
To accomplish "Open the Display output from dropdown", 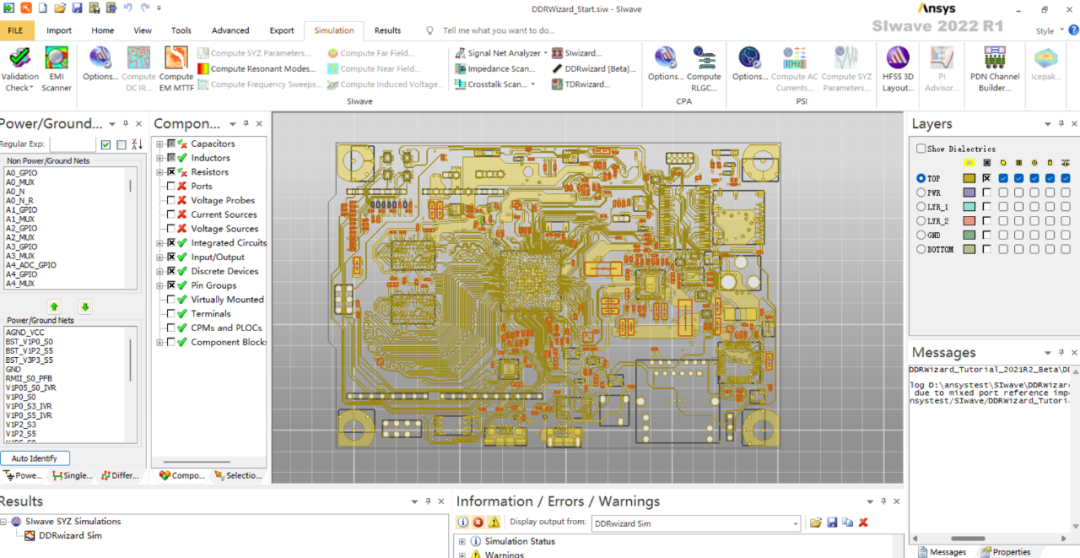I will pyautogui.click(x=696, y=524).
